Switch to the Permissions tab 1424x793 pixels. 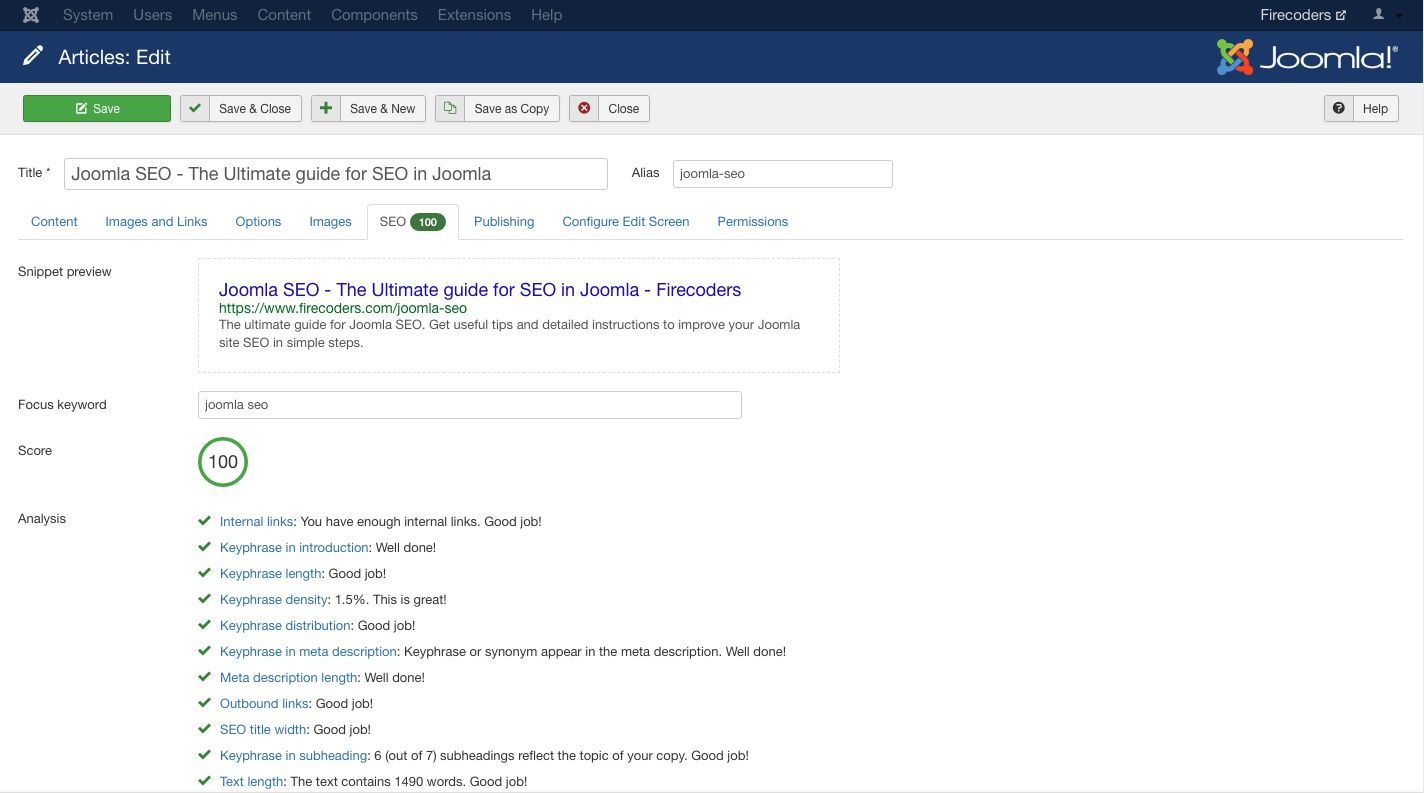753,221
